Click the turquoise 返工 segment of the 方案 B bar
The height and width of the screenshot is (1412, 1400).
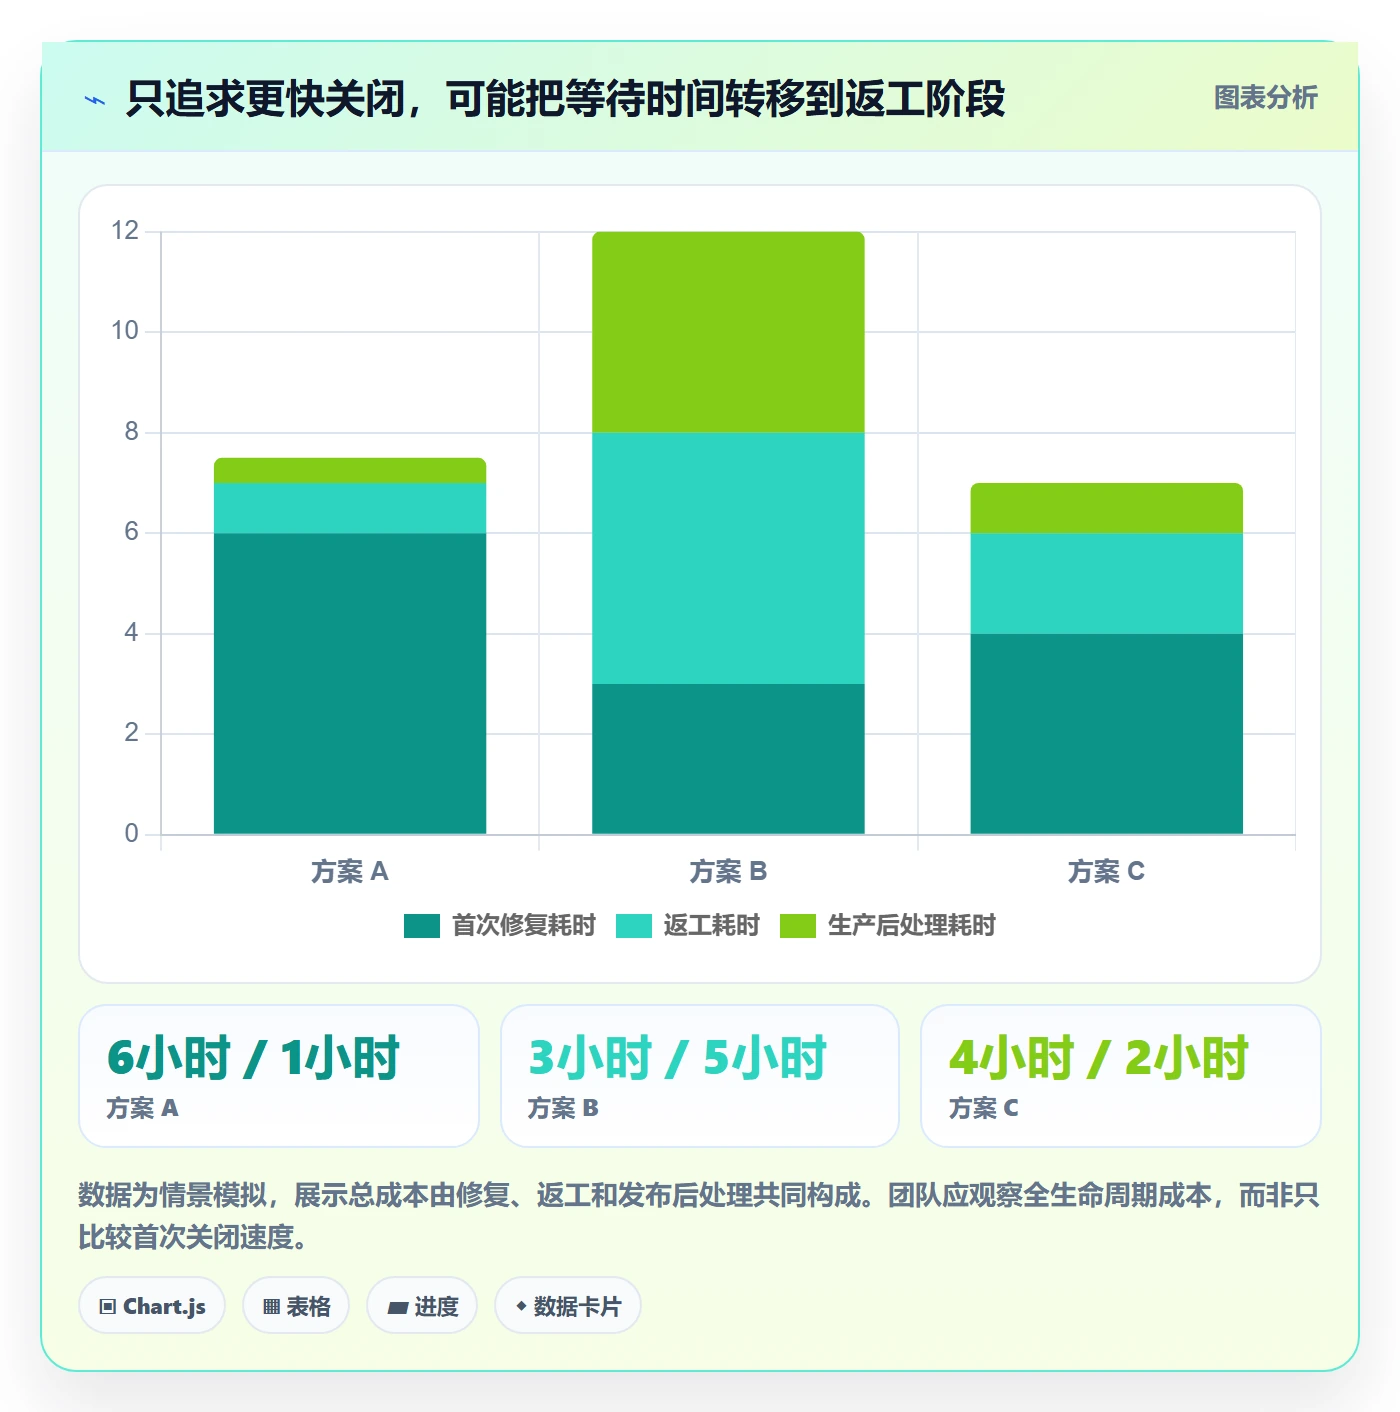tap(728, 558)
